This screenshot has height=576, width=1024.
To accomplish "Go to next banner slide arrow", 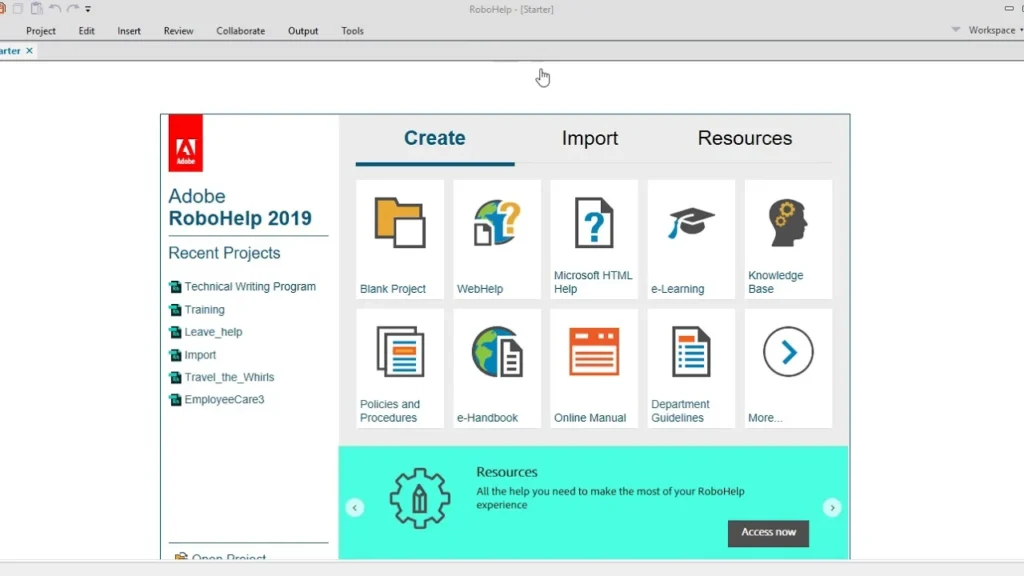I will tap(832, 508).
